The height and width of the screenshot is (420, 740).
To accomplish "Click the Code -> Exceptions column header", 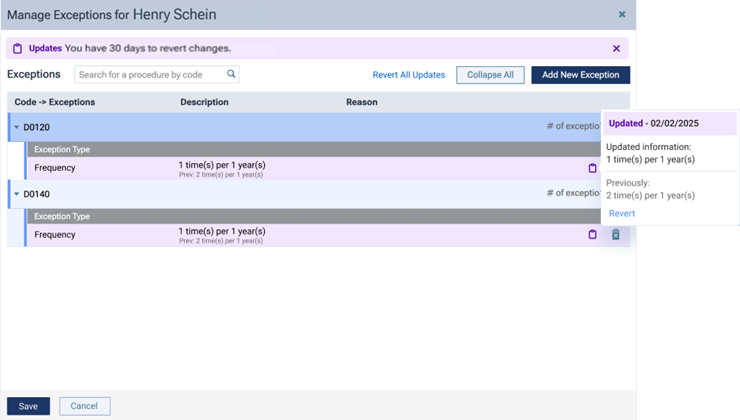I will 55,102.
